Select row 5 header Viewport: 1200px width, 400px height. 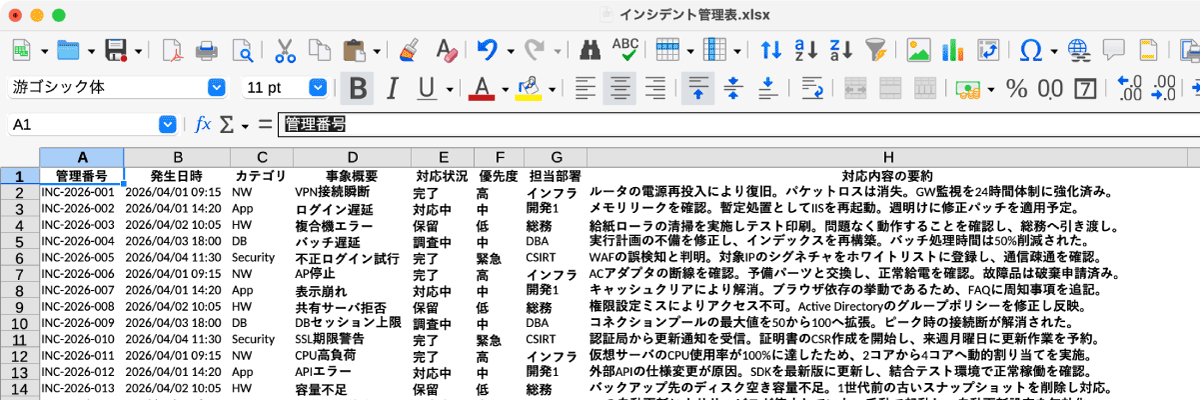[19, 225]
